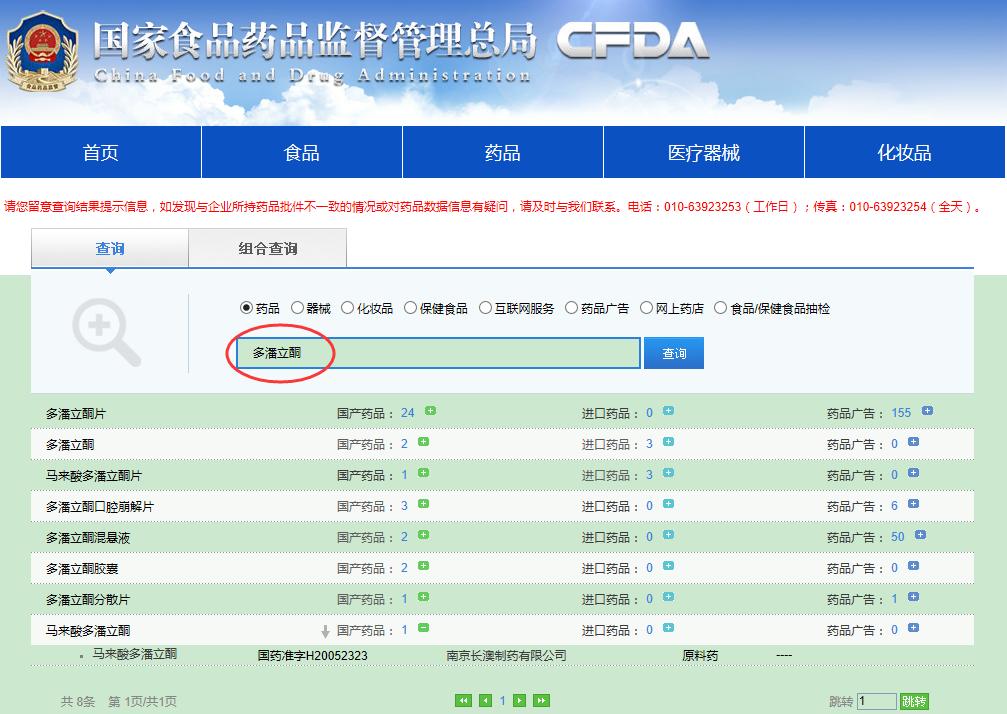Screen dimensions: 1007x714
Task: Switch to the 组合查询 tab
Action: tap(267, 246)
